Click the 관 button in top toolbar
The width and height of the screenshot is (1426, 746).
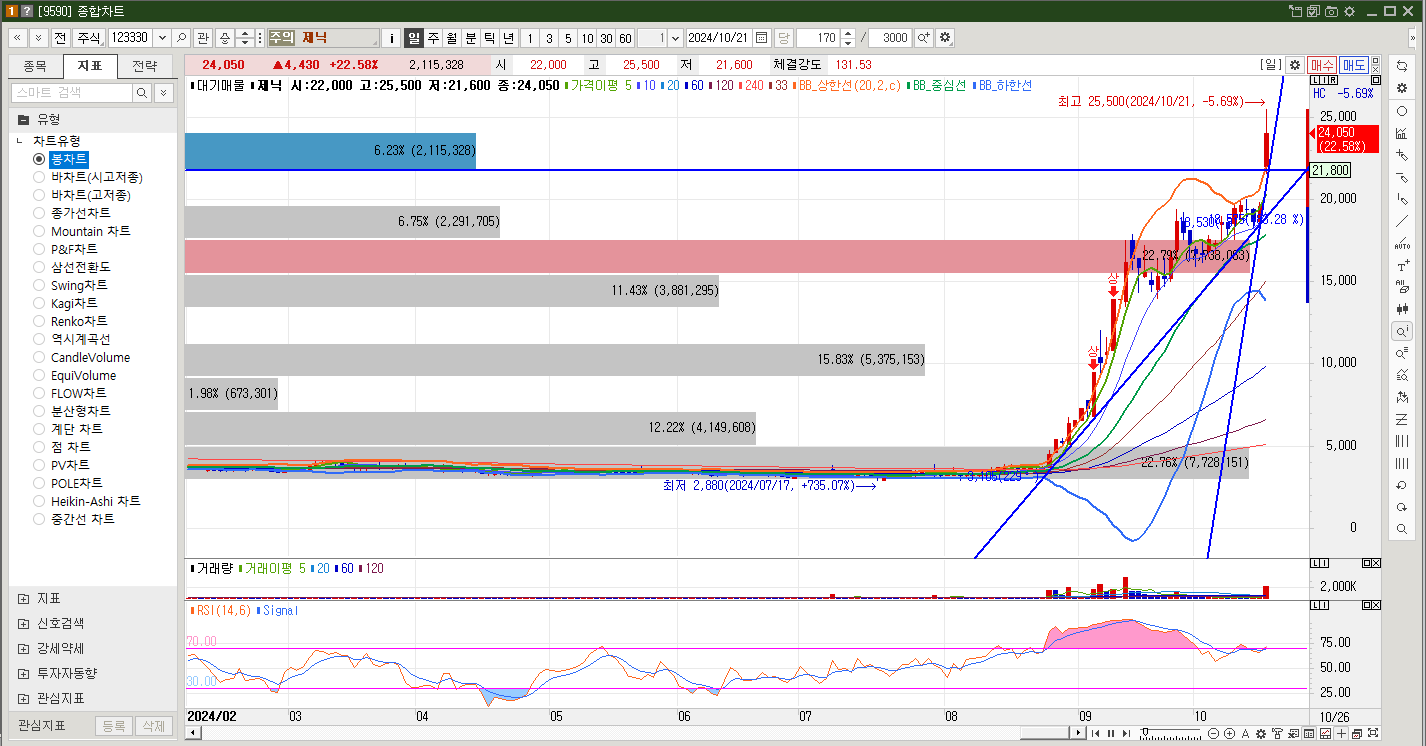point(203,38)
